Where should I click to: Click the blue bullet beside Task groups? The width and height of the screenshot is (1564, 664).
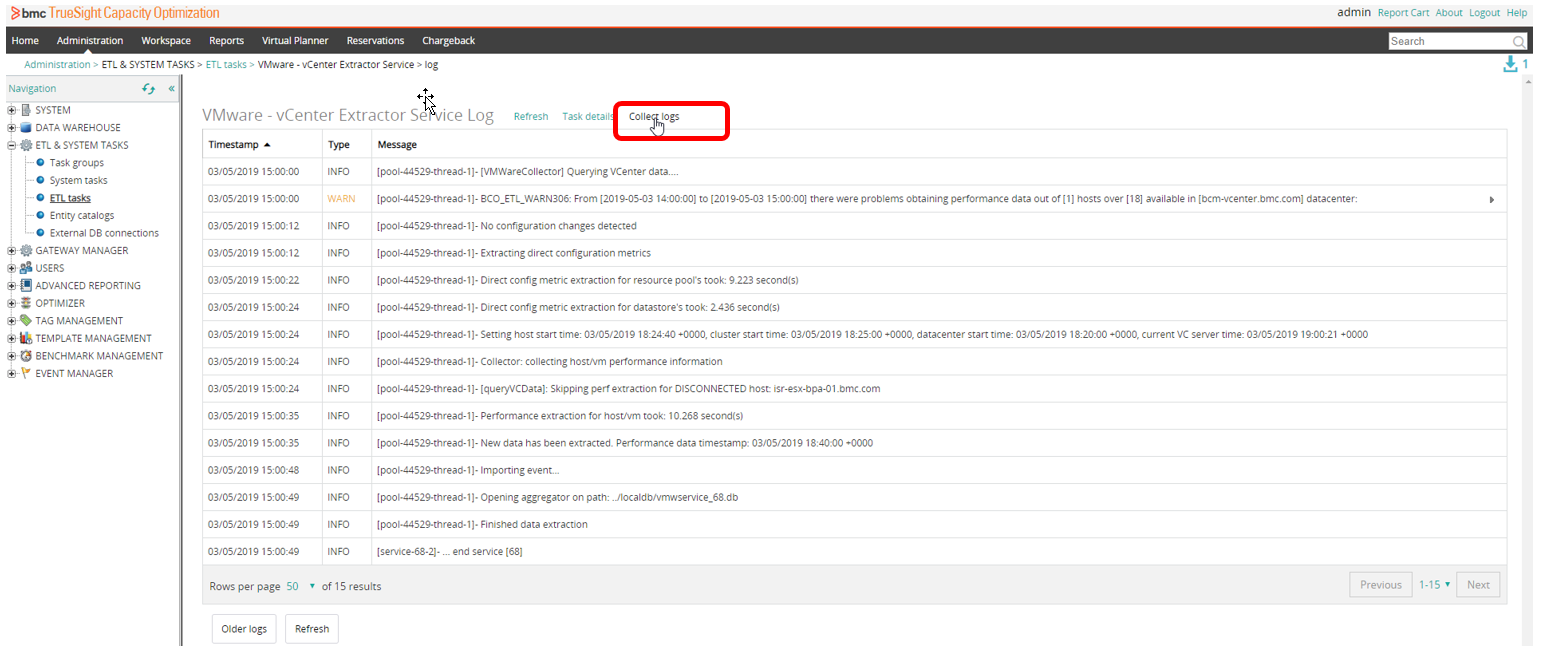40,162
